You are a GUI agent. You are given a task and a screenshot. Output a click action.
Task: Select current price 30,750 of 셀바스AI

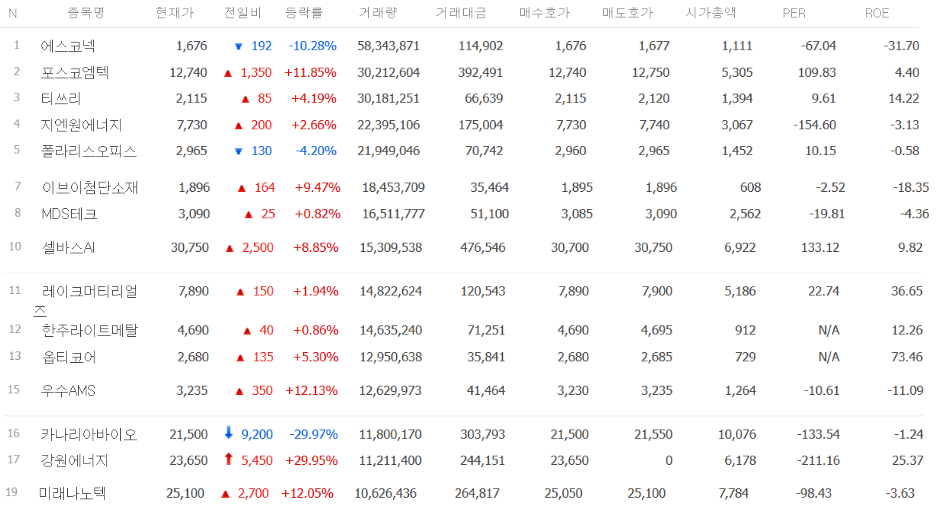pos(189,248)
